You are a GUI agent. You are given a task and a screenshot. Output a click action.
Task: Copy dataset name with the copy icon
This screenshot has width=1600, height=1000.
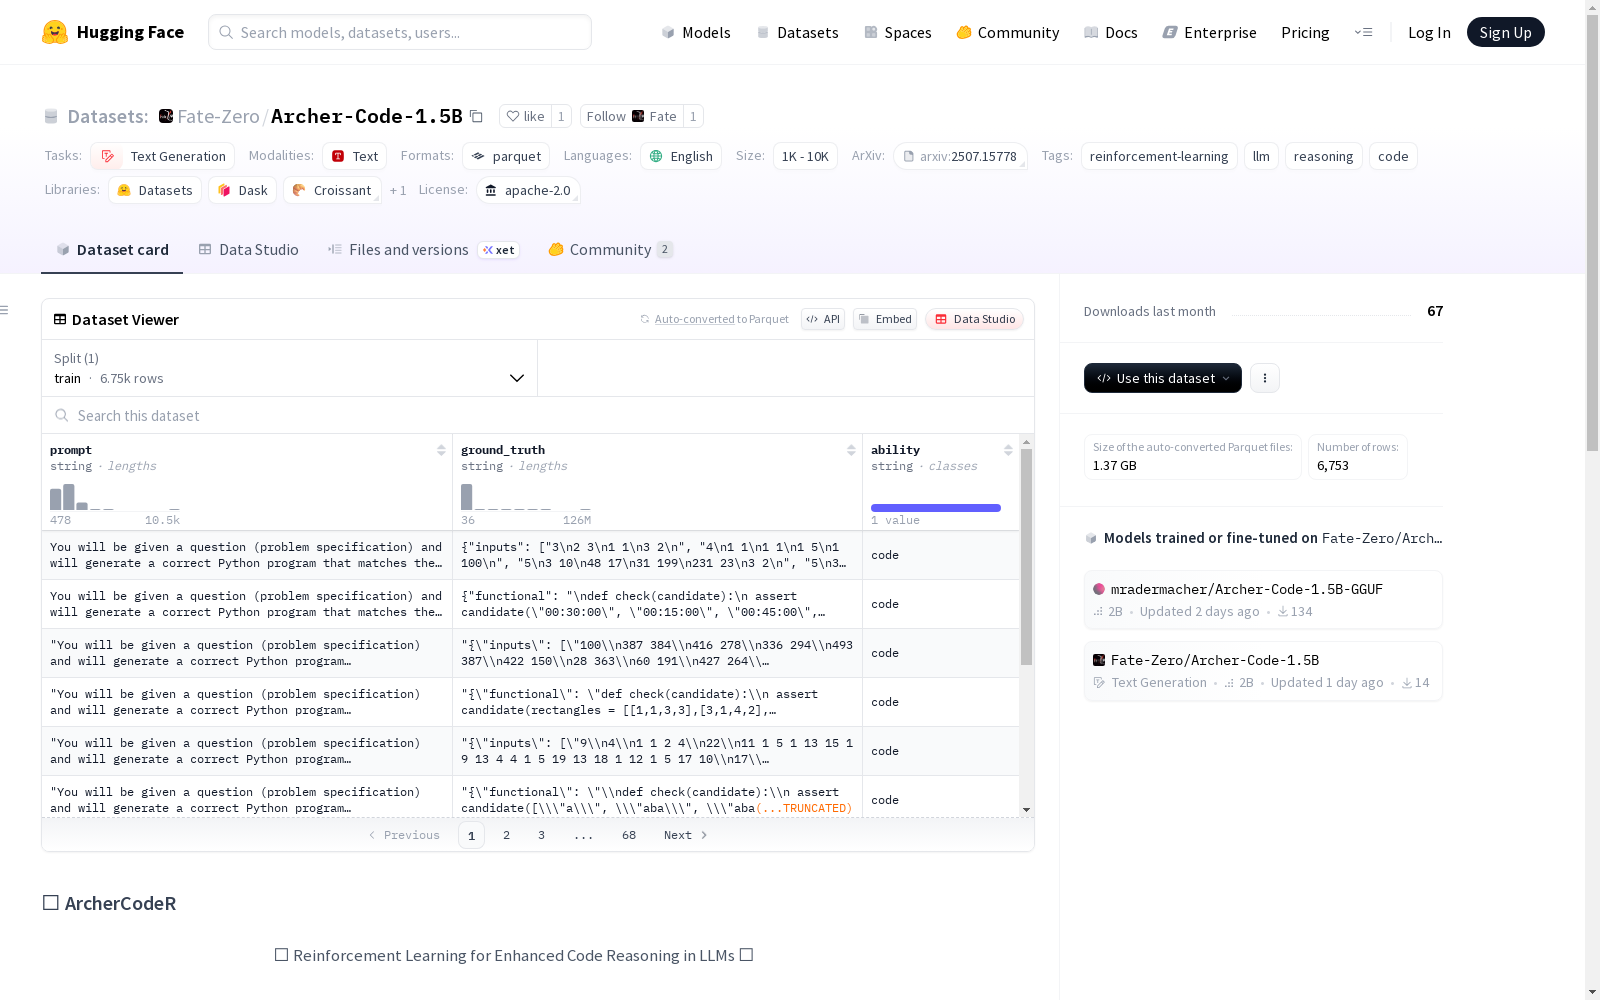click(477, 117)
